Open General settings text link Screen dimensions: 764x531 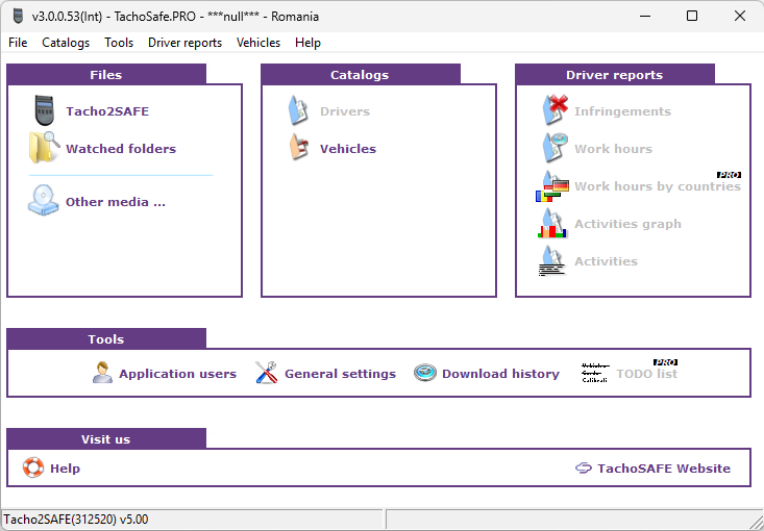pyautogui.click(x=340, y=374)
